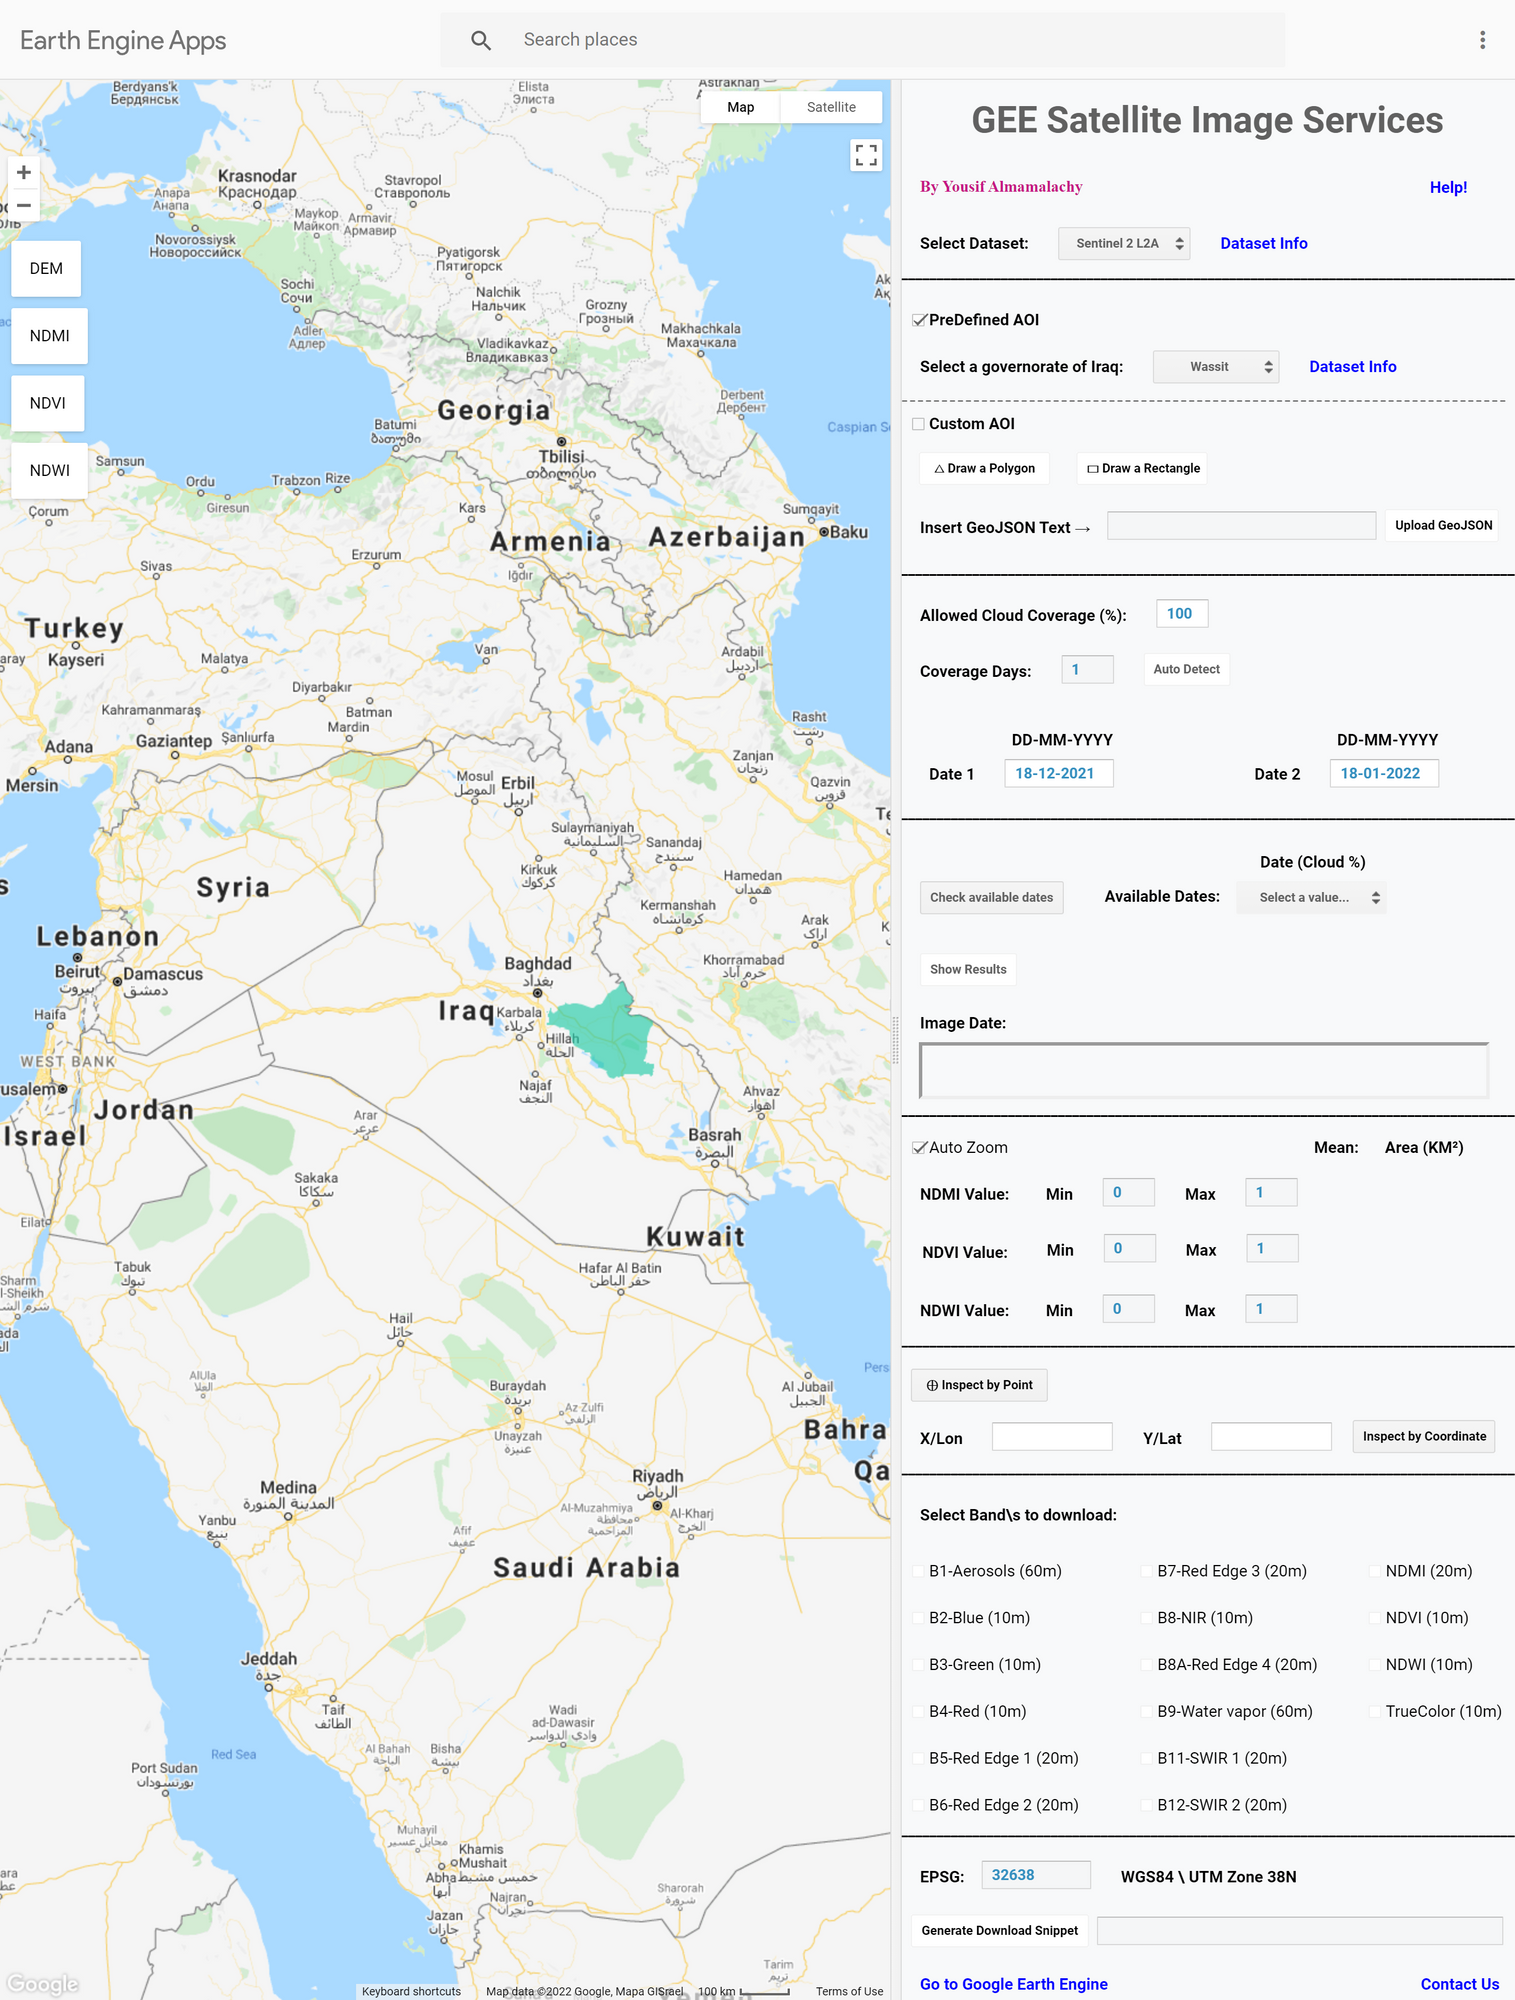Click the panel divider resize handle
Screen dimensions: 1515x2000
896,1040
